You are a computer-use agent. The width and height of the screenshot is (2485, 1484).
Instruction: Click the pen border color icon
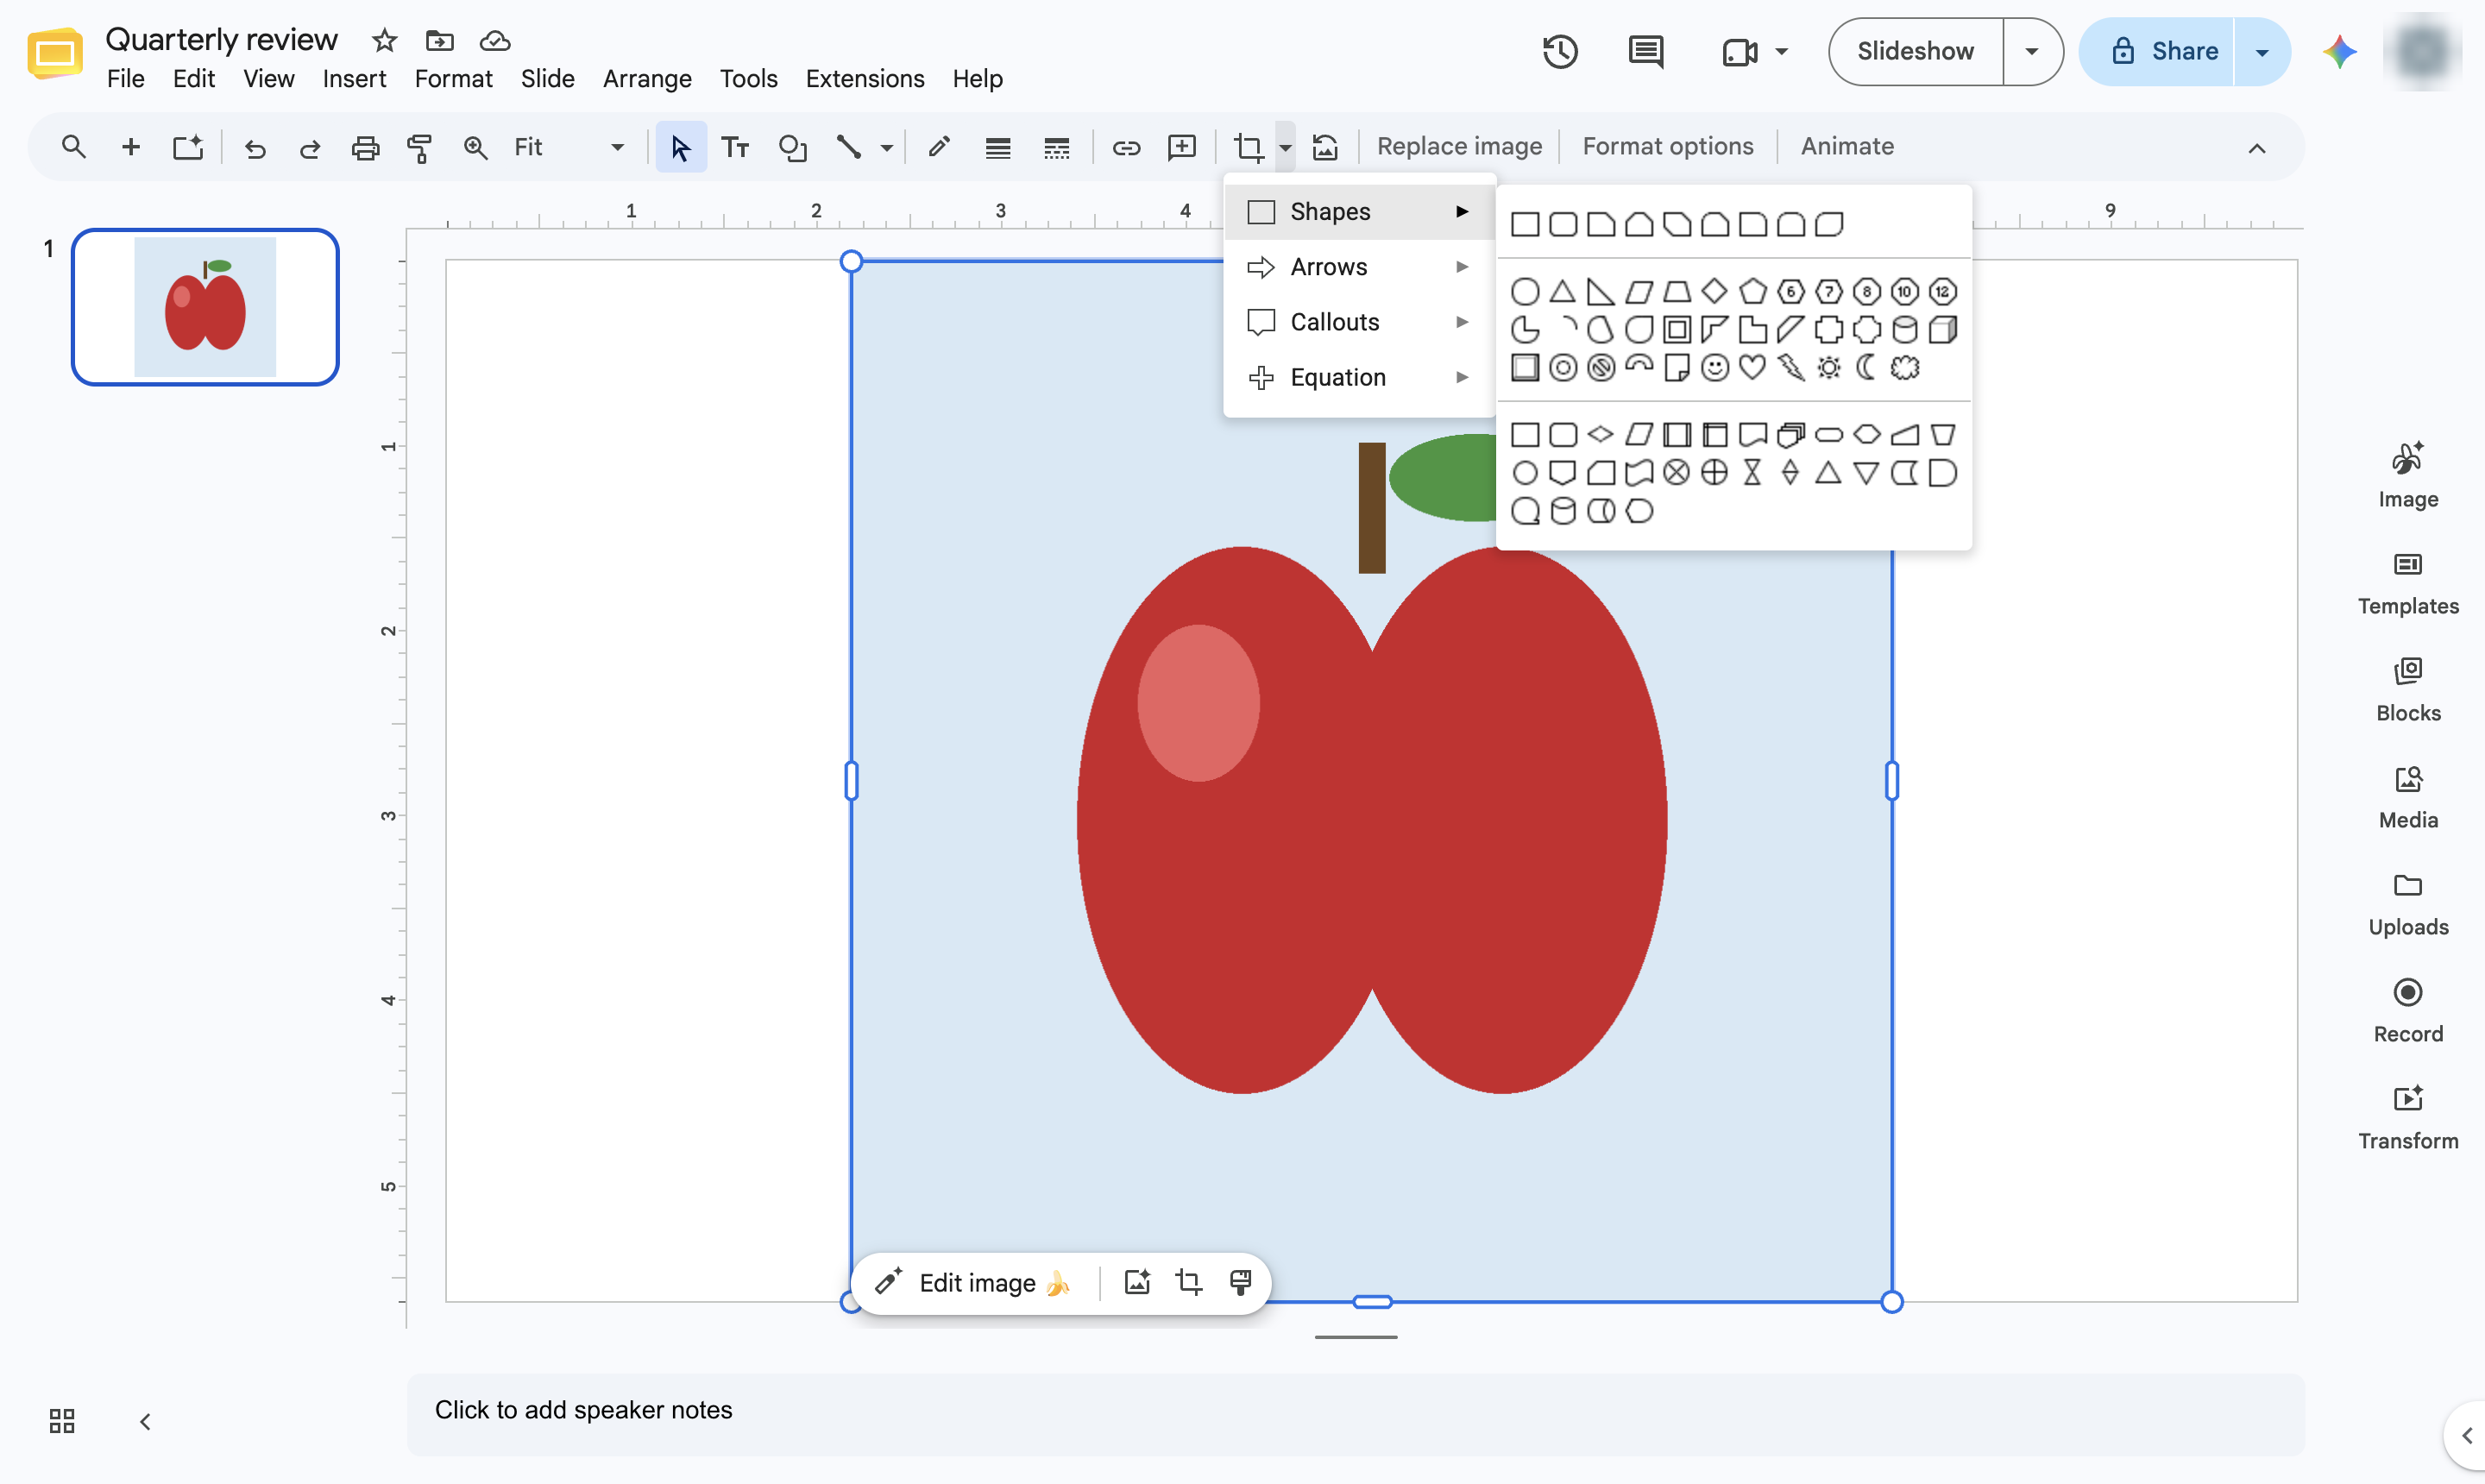point(938,147)
